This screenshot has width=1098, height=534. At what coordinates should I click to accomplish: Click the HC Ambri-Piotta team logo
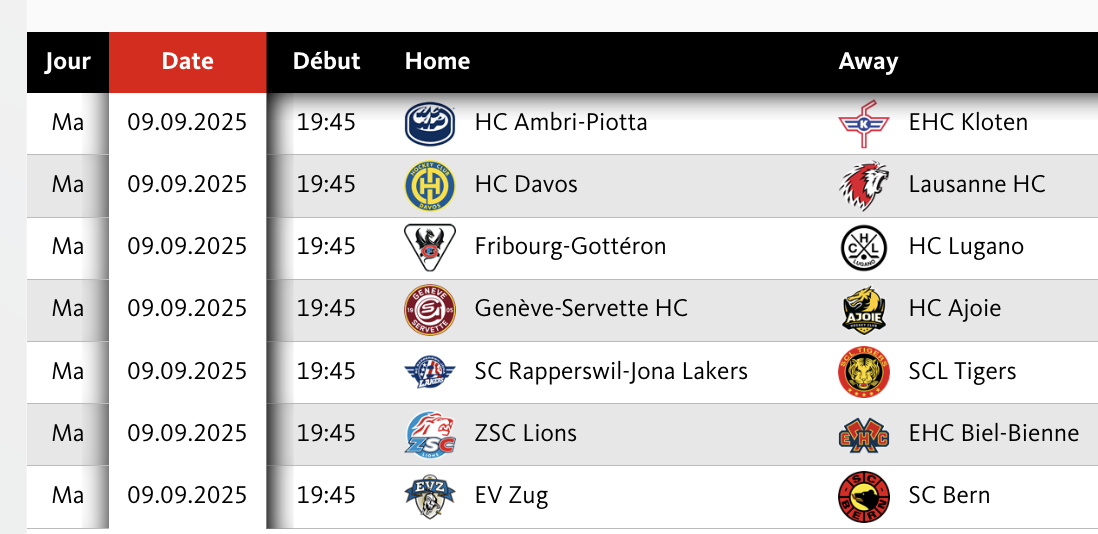click(x=430, y=123)
